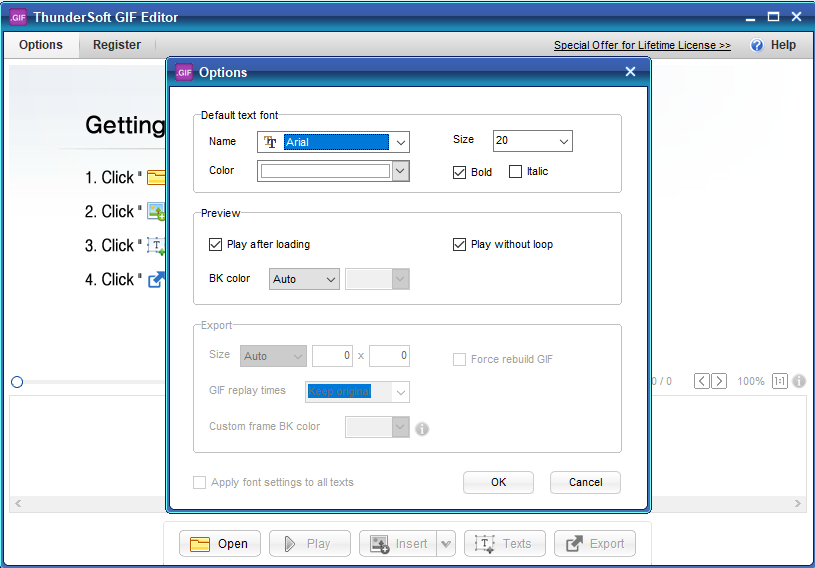Expand the text Color dropdown arrow
Screen dimensions: 815x568
[400, 171]
